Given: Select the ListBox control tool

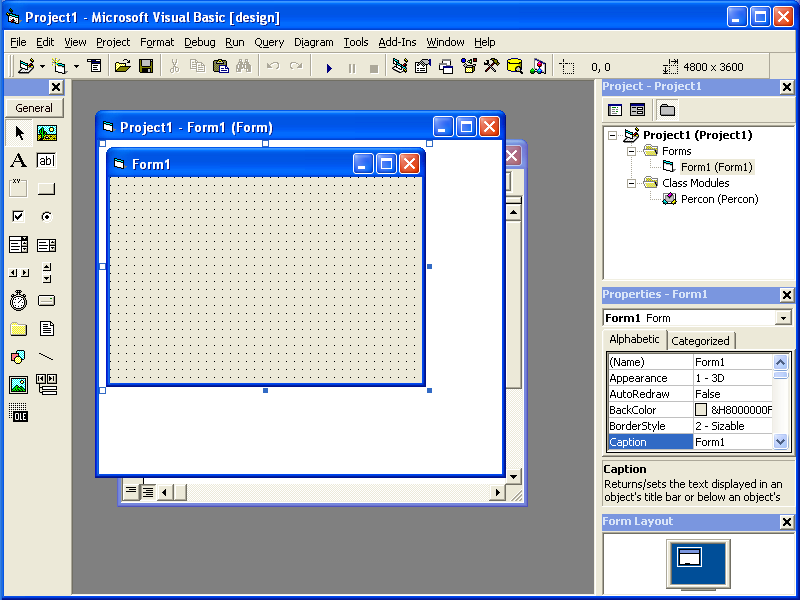Looking at the screenshot, I should point(46,245).
